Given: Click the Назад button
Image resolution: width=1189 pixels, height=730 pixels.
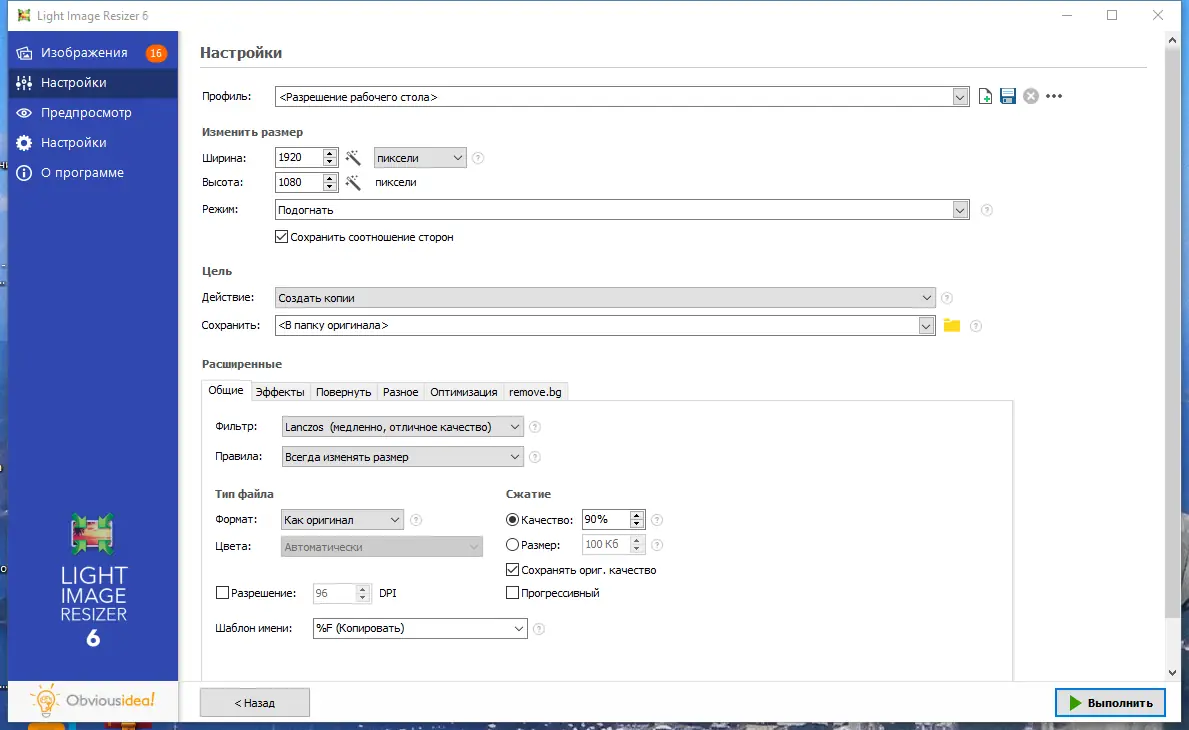Looking at the screenshot, I should click(x=255, y=703).
